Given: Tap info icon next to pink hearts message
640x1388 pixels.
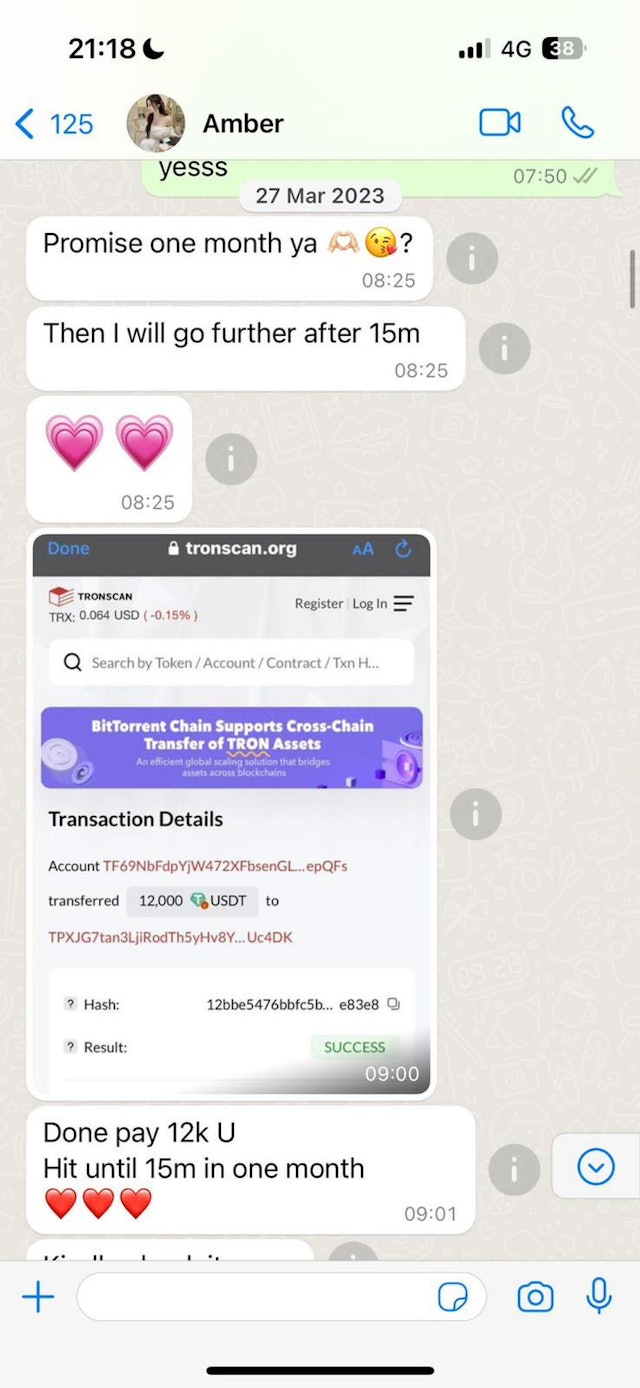Looking at the screenshot, I should (231, 459).
